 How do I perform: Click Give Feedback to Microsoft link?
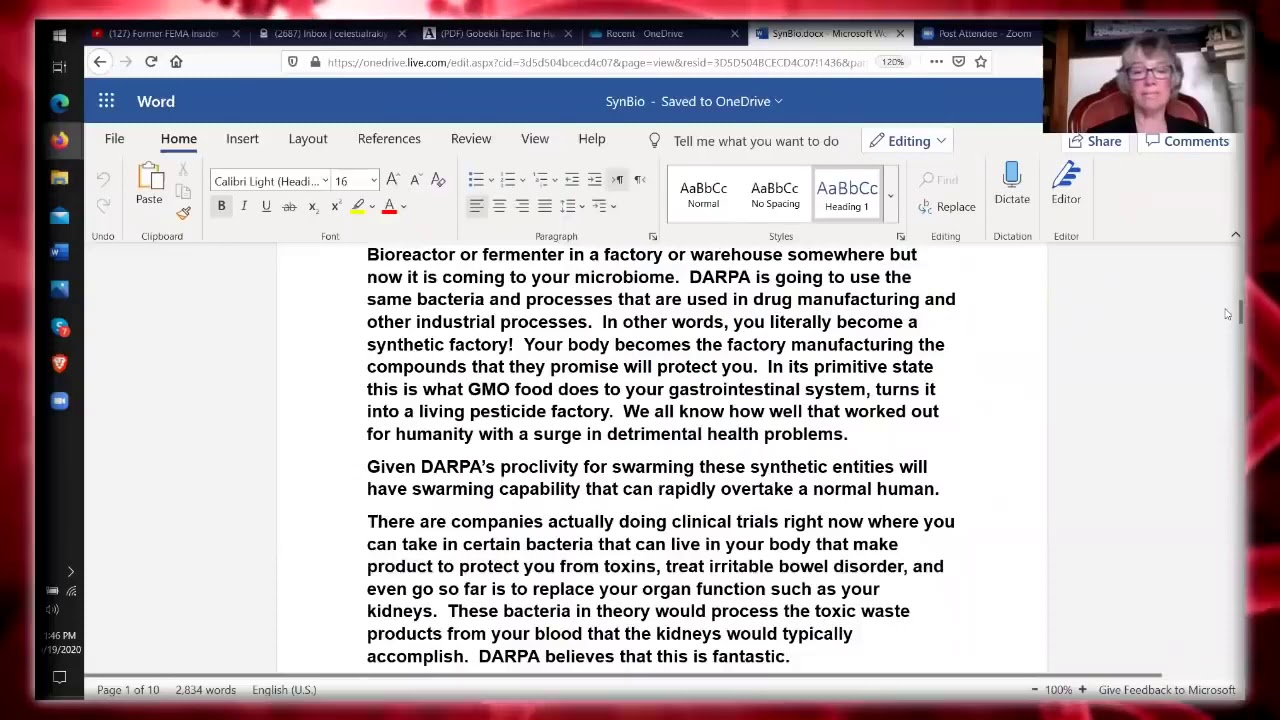click(1167, 690)
